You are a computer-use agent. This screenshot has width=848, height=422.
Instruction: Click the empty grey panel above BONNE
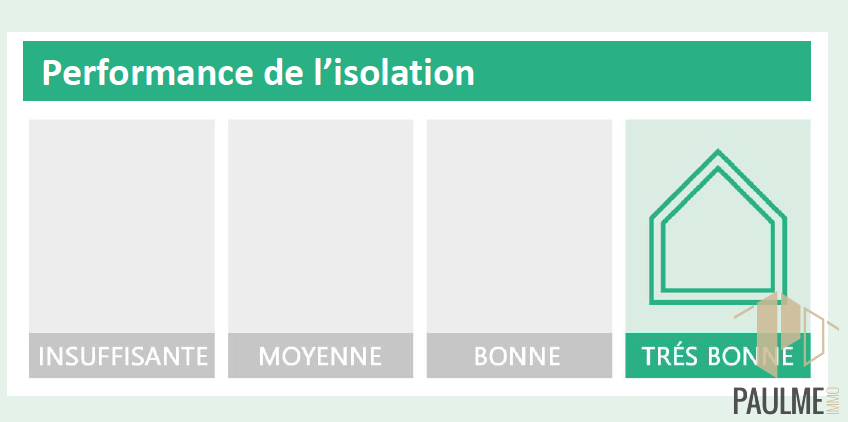[519, 226]
